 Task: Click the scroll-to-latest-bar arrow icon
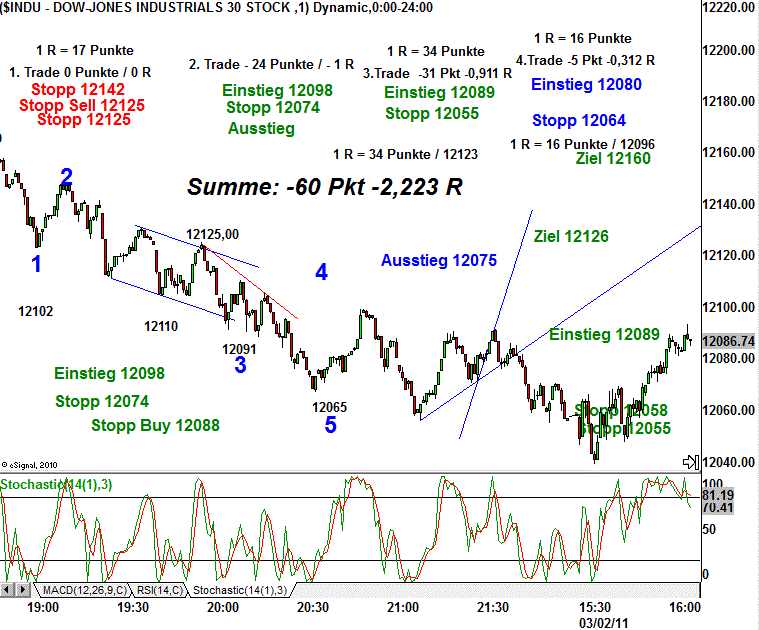(689, 461)
